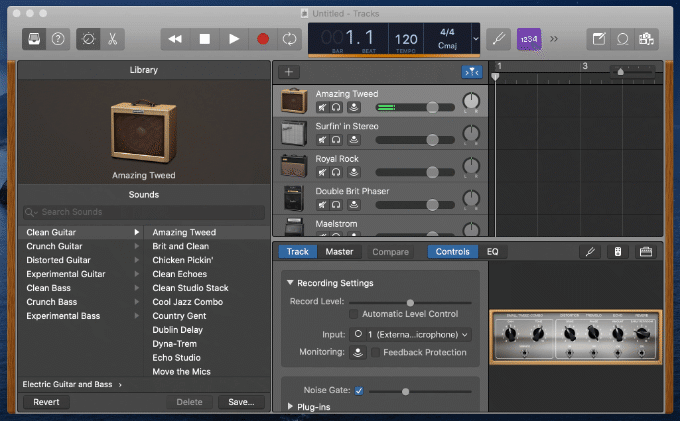Open Quick Help question mark button
This screenshot has width=680, height=421.
point(58,39)
